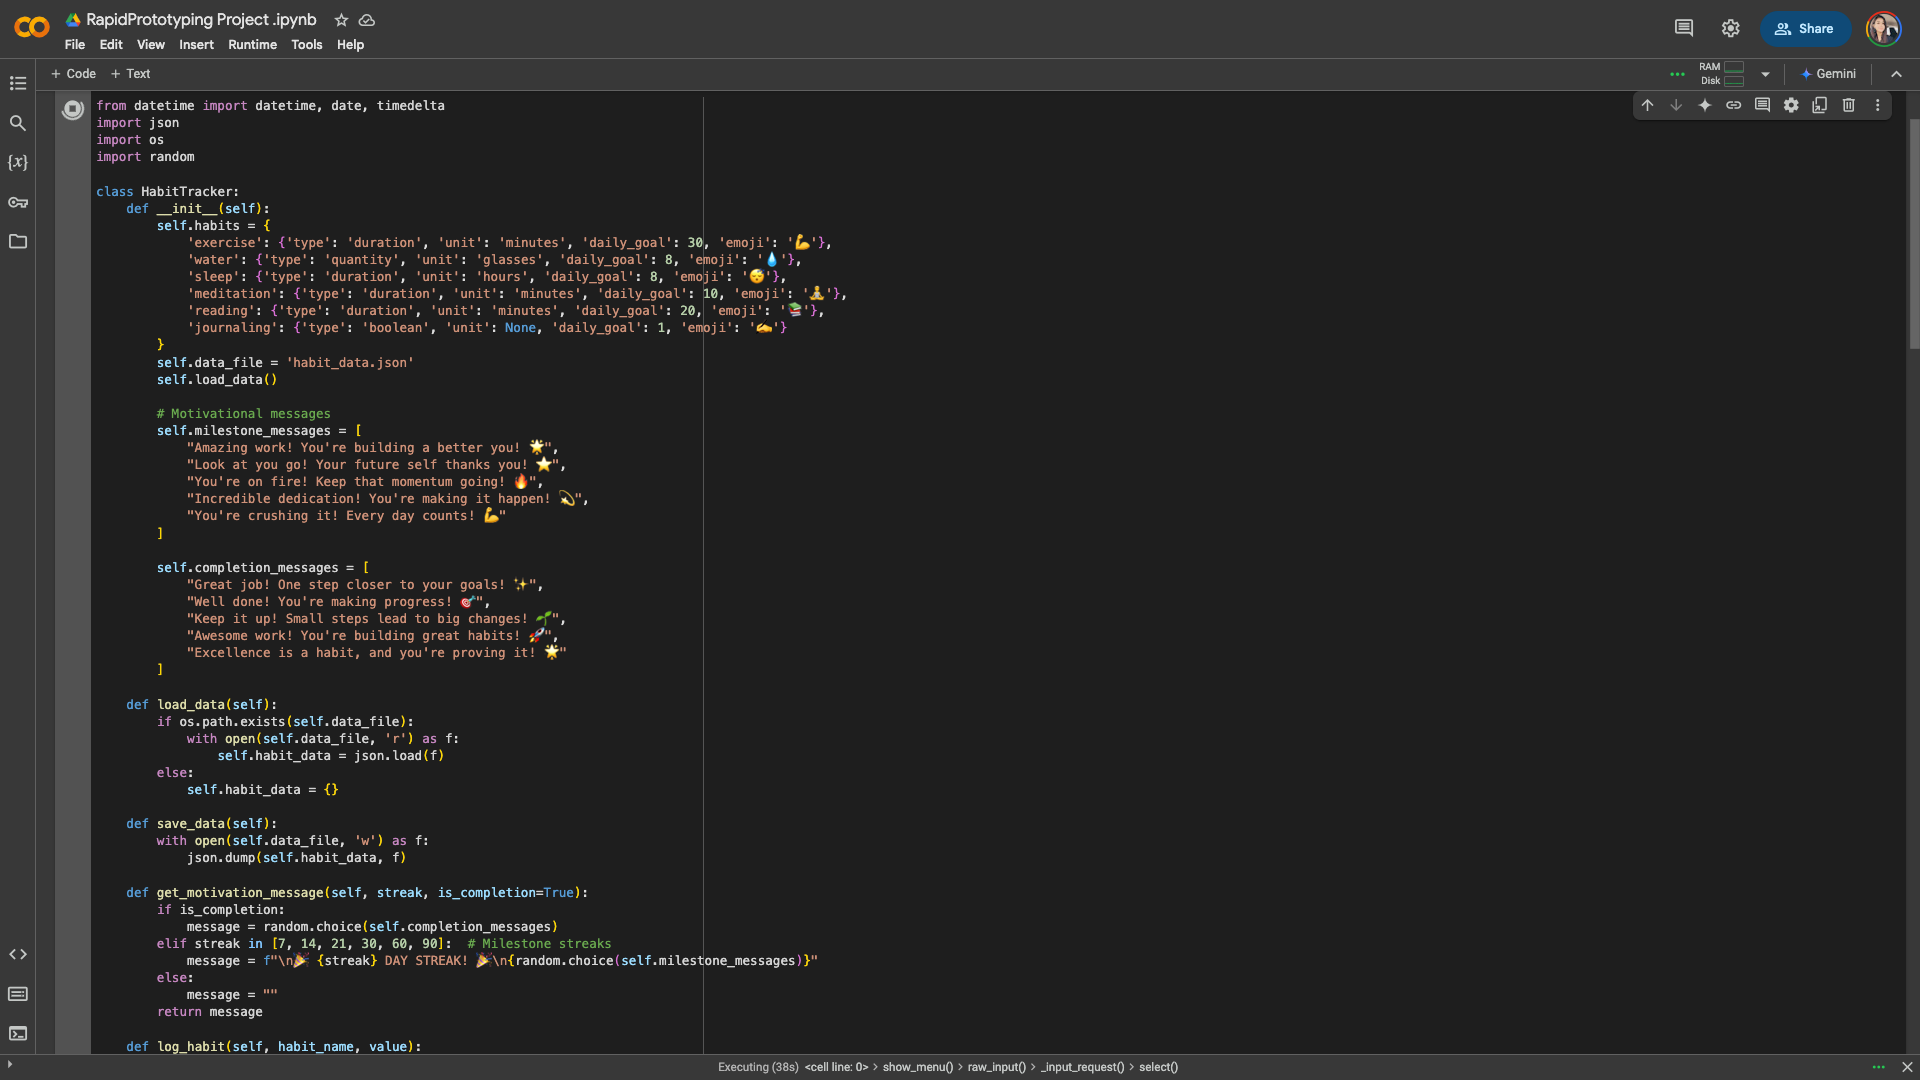Click the 'return message' line
This screenshot has height=1080, width=1920.
(209, 1011)
